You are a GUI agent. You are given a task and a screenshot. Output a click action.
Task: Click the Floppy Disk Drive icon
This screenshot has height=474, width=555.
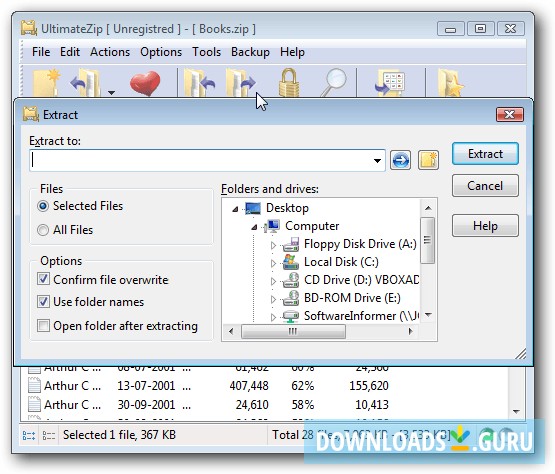pyautogui.click(x=291, y=244)
